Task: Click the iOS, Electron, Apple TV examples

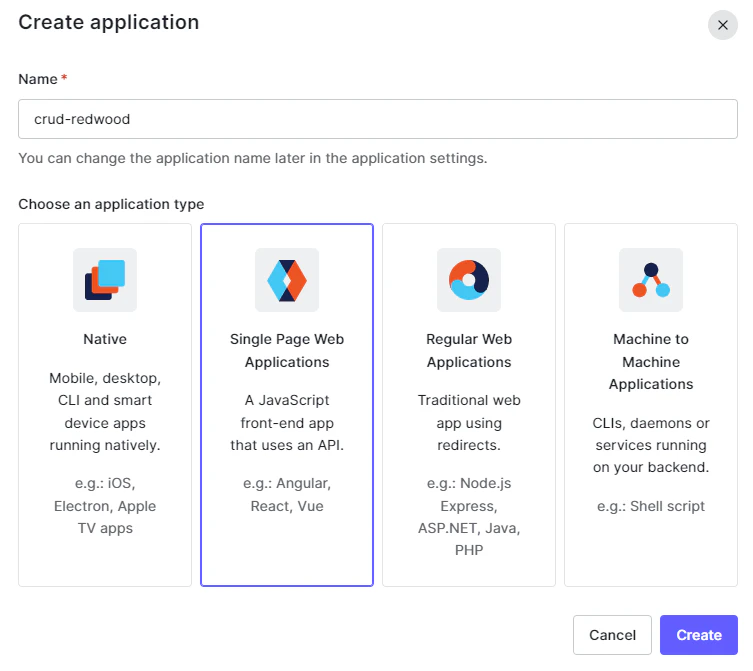Action: [x=105, y=505]
